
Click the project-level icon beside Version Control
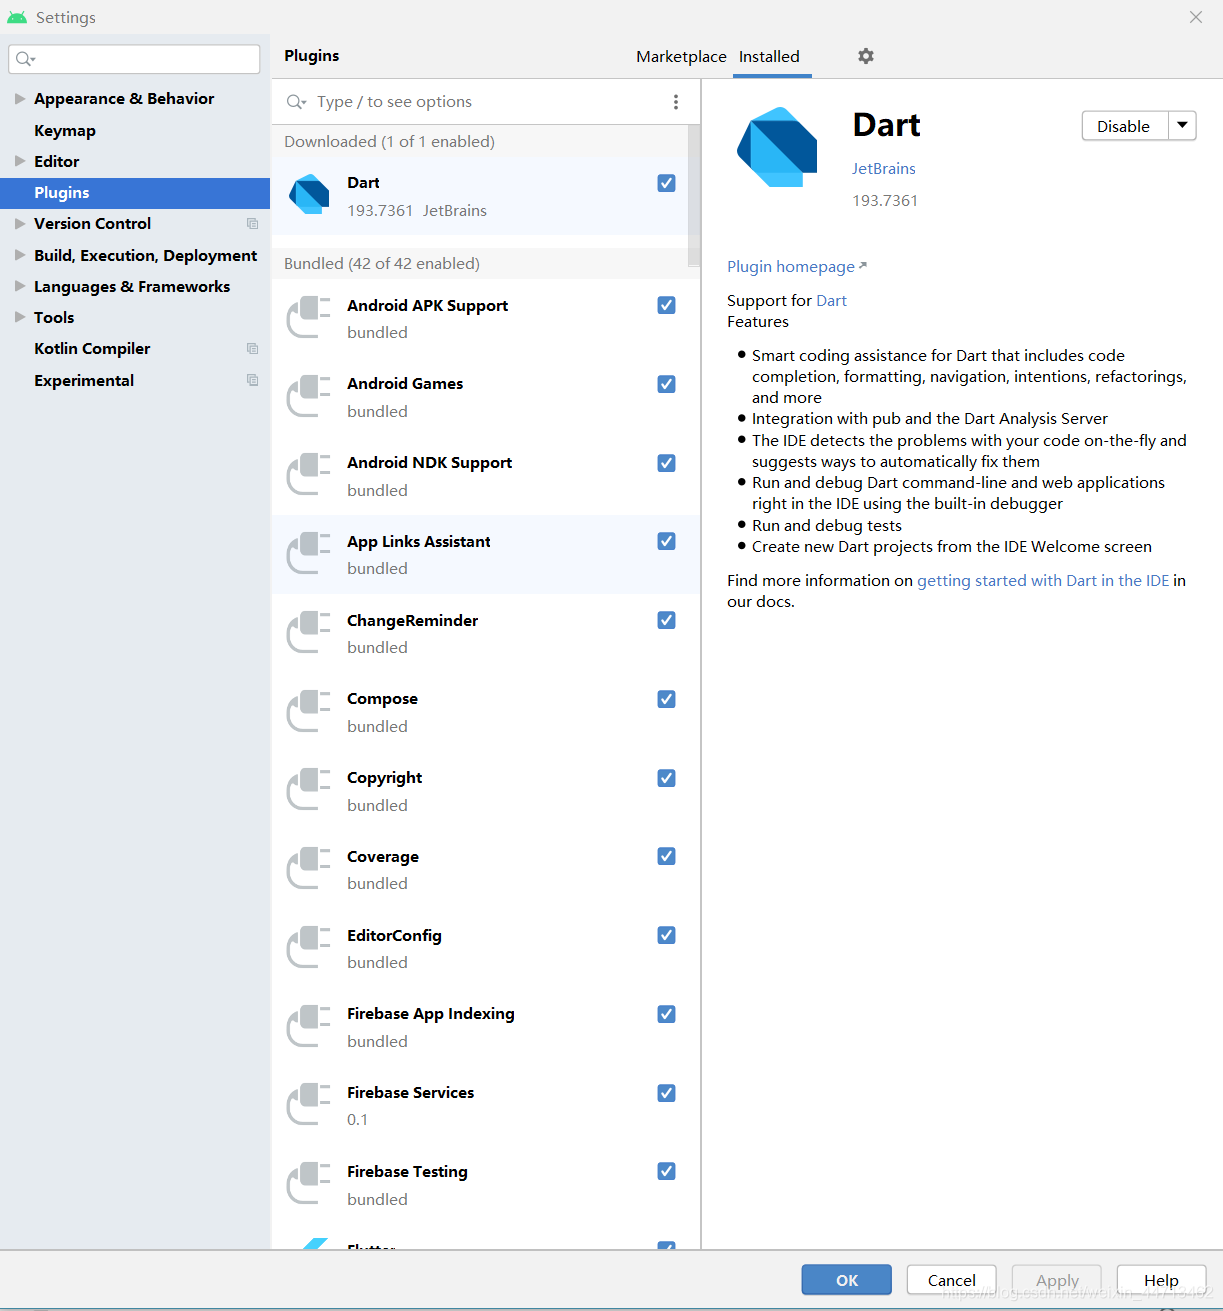pyautogui.click(x=252, y=224)
